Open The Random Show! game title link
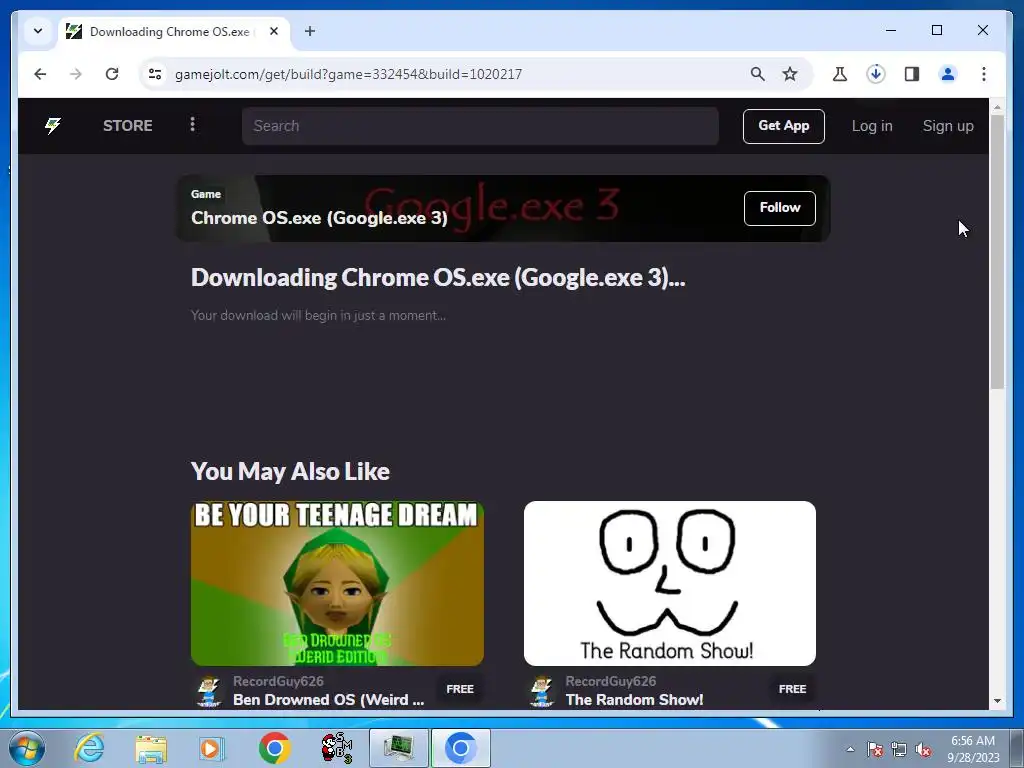 [634, 700]
